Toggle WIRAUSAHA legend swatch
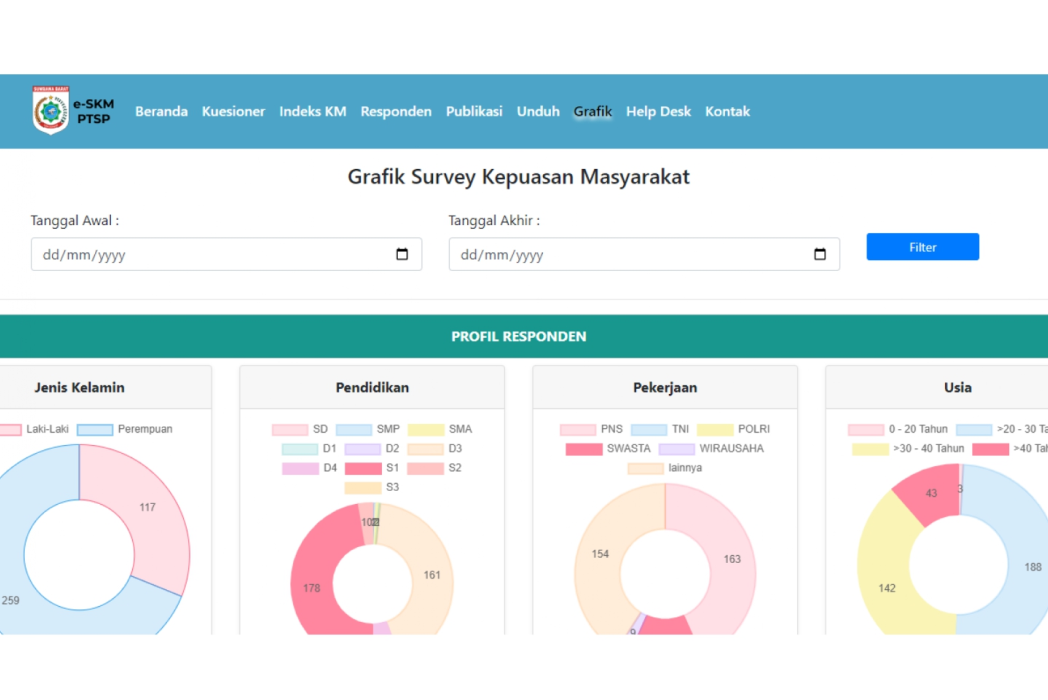 pos(676,449)
